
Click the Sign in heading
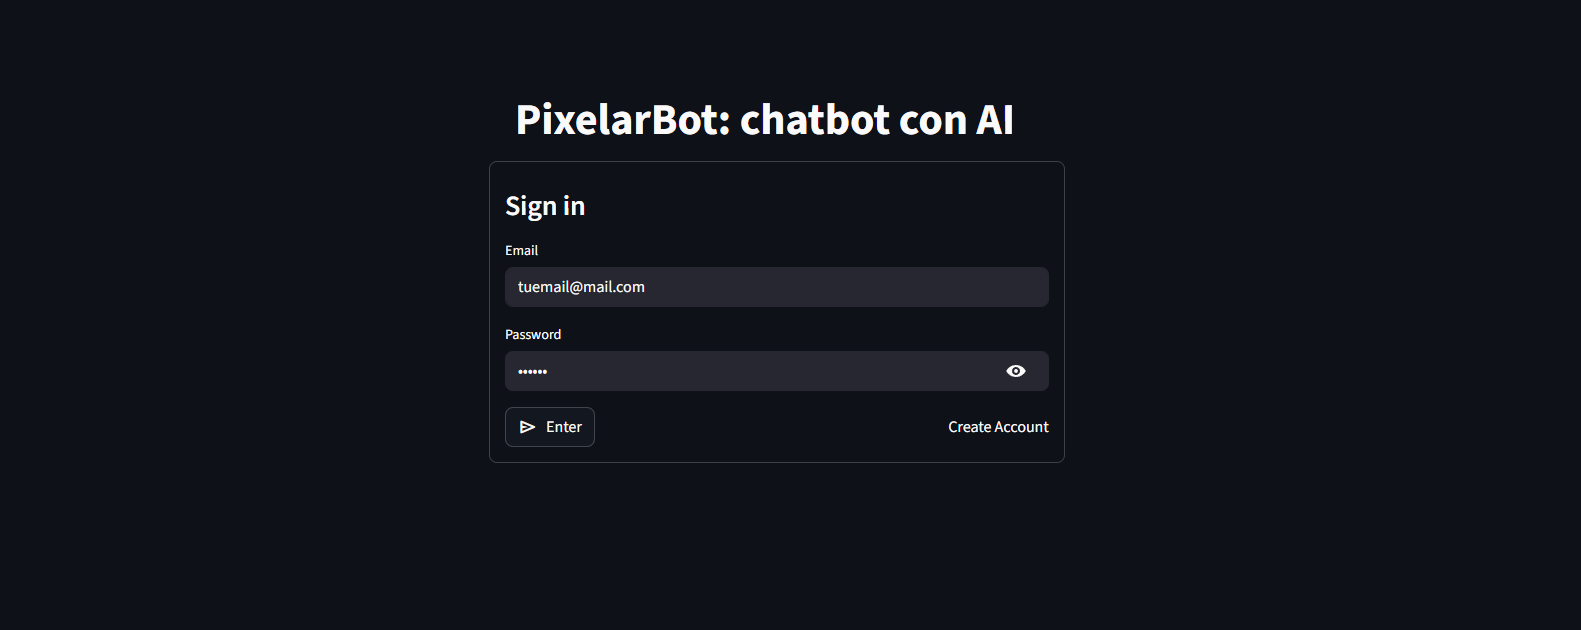tap(545, 206)
